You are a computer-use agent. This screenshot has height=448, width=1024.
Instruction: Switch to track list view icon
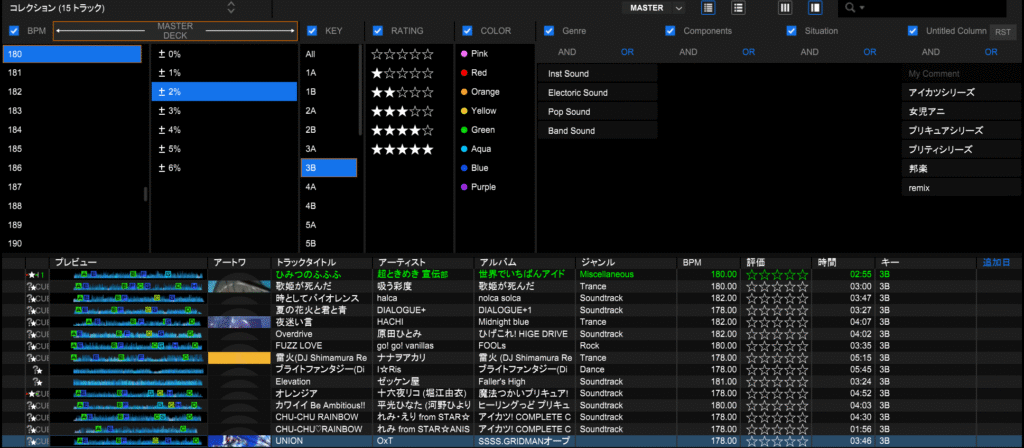[x=708, y=8]
